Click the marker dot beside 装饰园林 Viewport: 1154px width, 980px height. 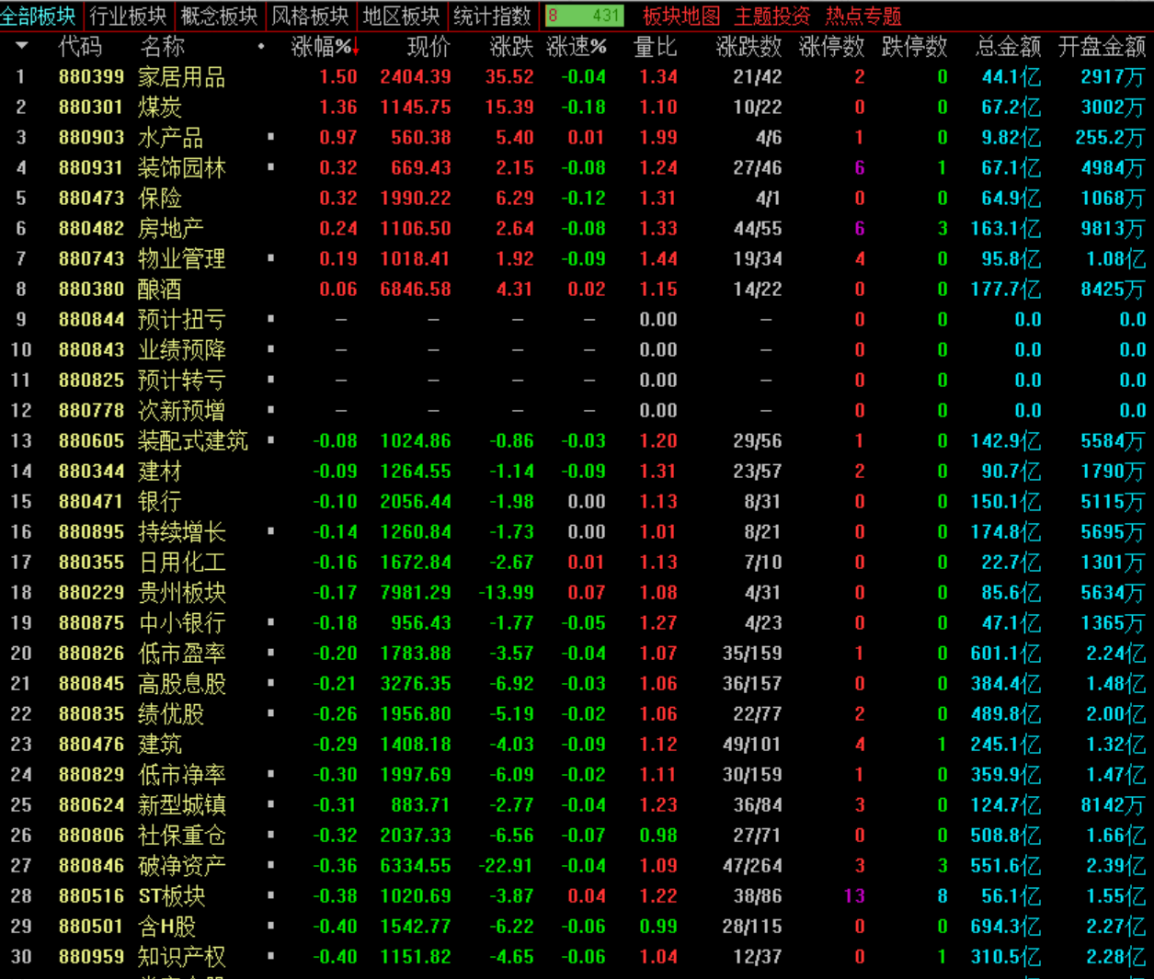[271, 167]
